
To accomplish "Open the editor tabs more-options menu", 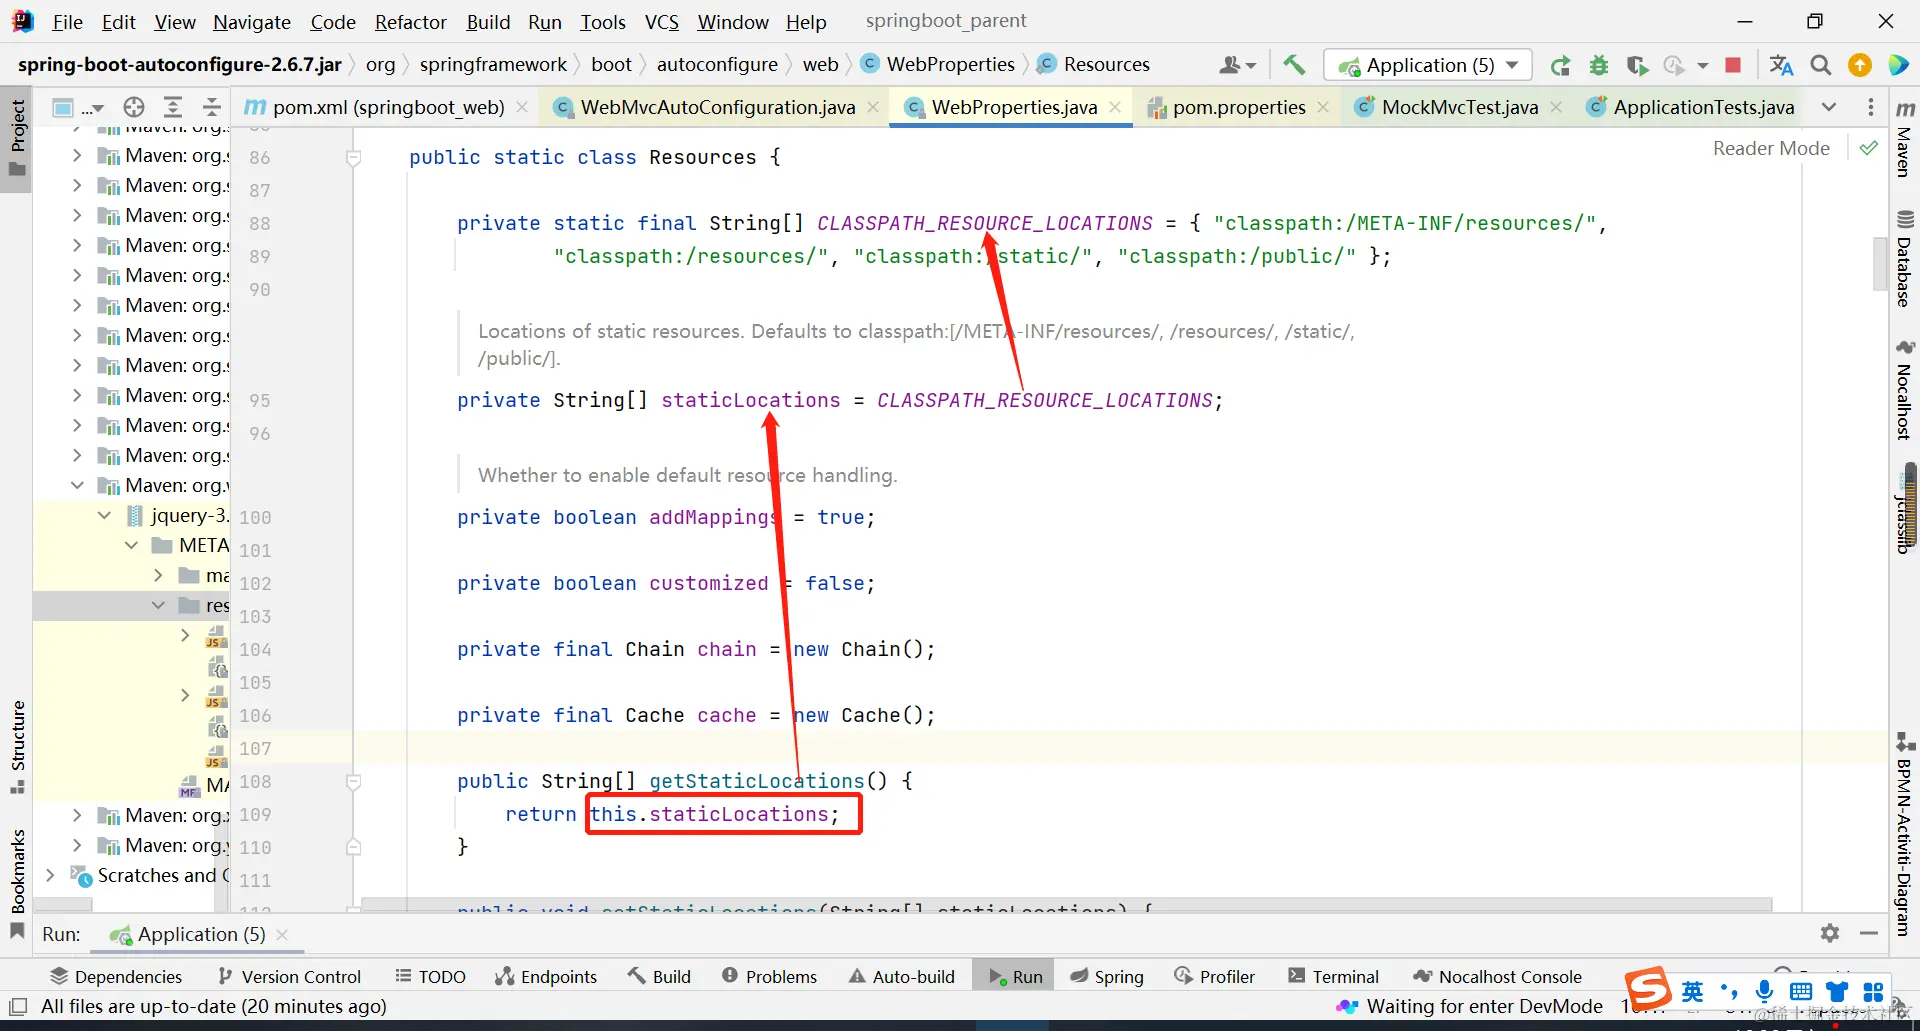I will (1871, 107).
